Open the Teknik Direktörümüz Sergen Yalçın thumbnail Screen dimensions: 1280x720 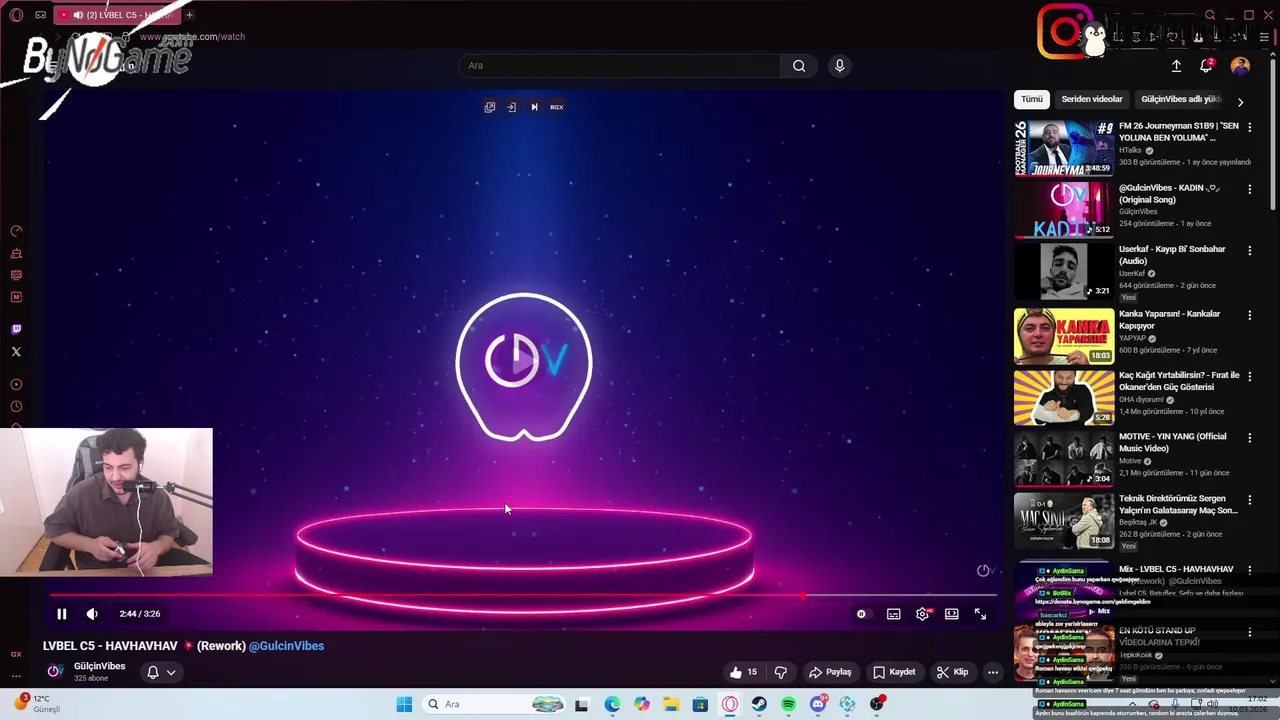coord(1064,520)
